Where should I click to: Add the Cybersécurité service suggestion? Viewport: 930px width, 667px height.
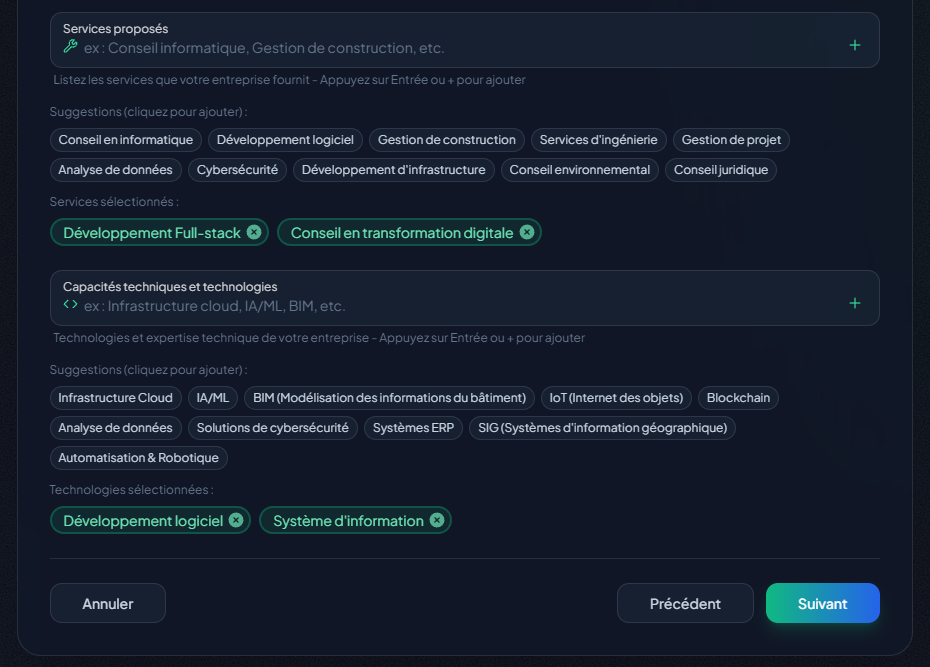tap(237, 170)
